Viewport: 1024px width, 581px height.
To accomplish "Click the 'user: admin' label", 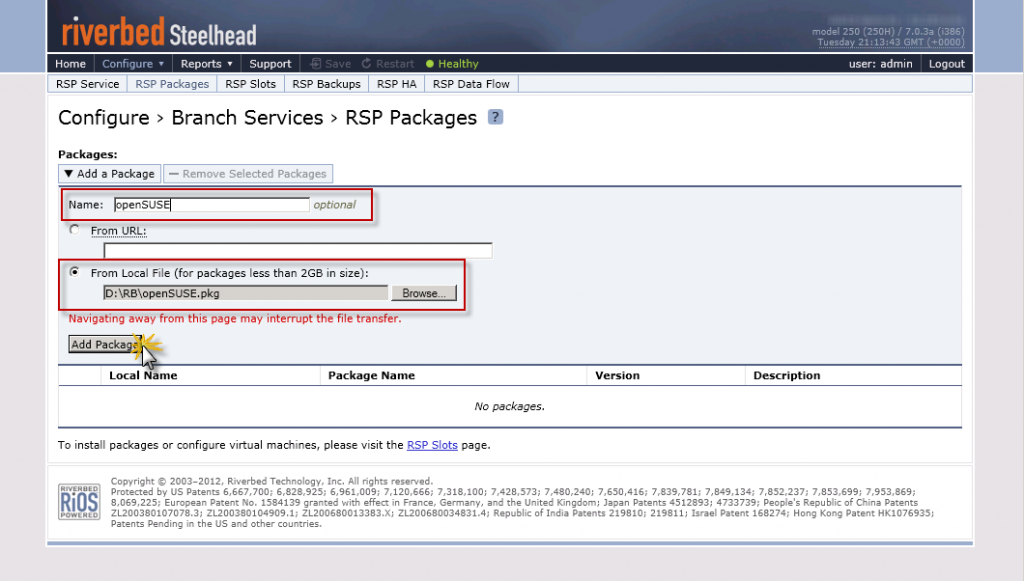I will pos(880,64).
